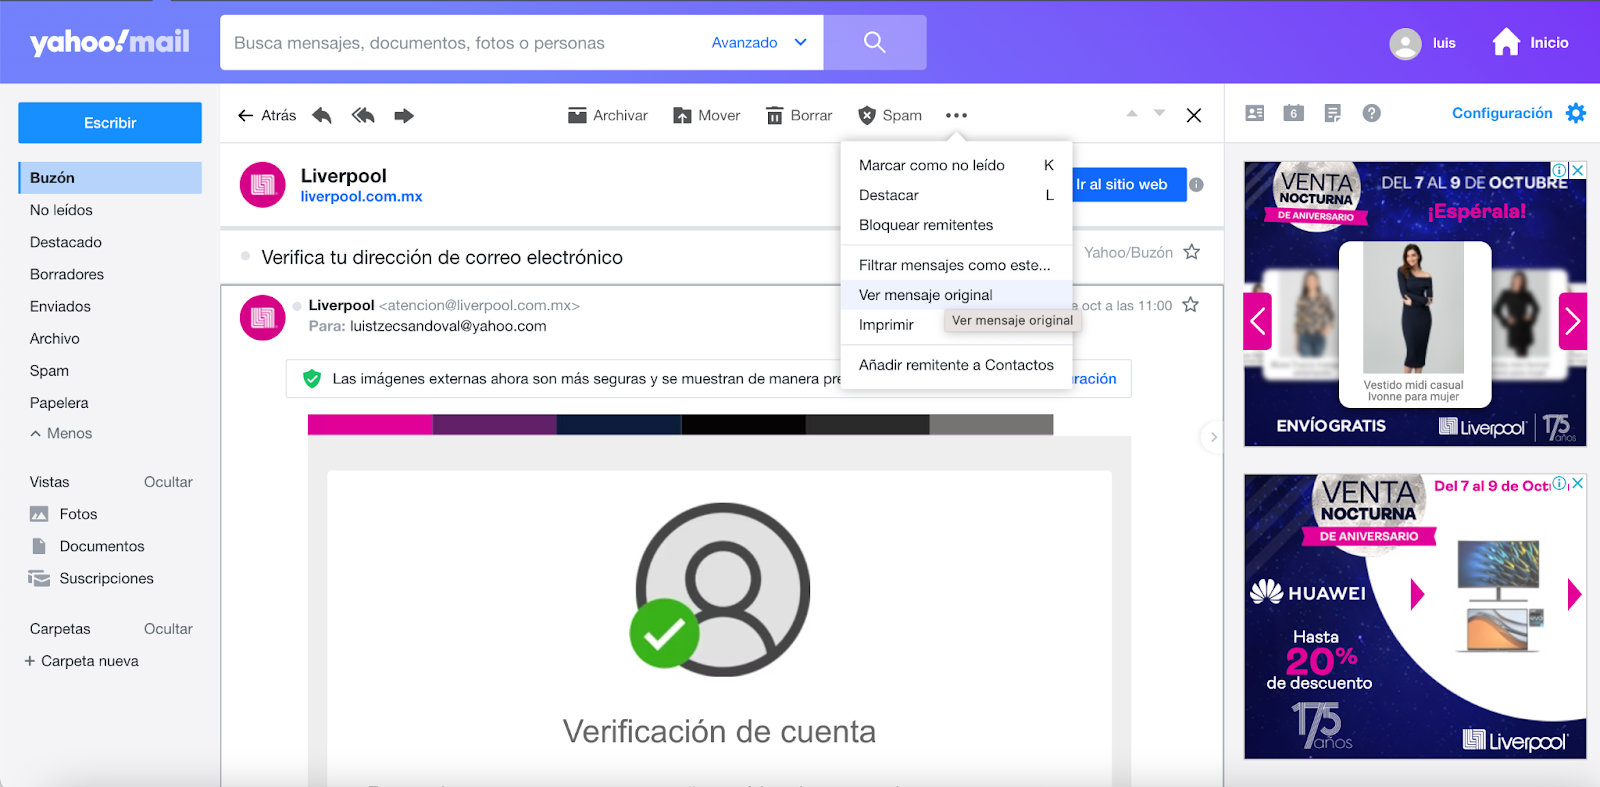The height and width of the screenshot is (787, 1600).
Task: Open the contacts card icon
Action: pyautogui.click(x=1255, y=114)
